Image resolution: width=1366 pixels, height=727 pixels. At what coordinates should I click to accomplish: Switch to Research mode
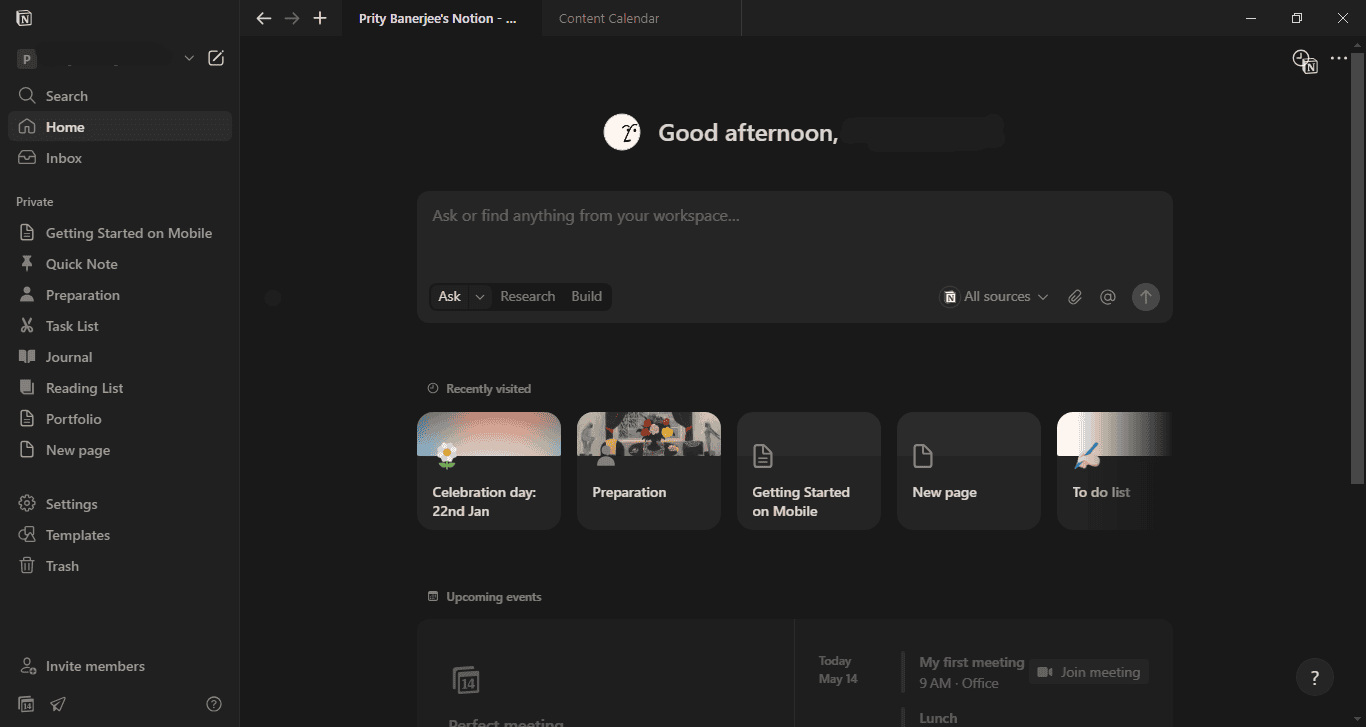[527, 296]
